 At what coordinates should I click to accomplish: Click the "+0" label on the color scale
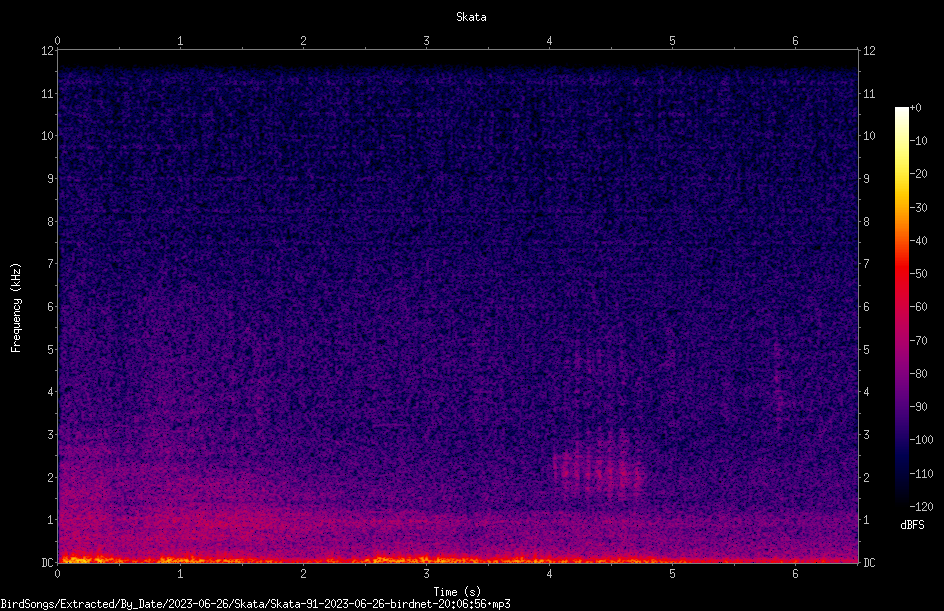(915, 108)
